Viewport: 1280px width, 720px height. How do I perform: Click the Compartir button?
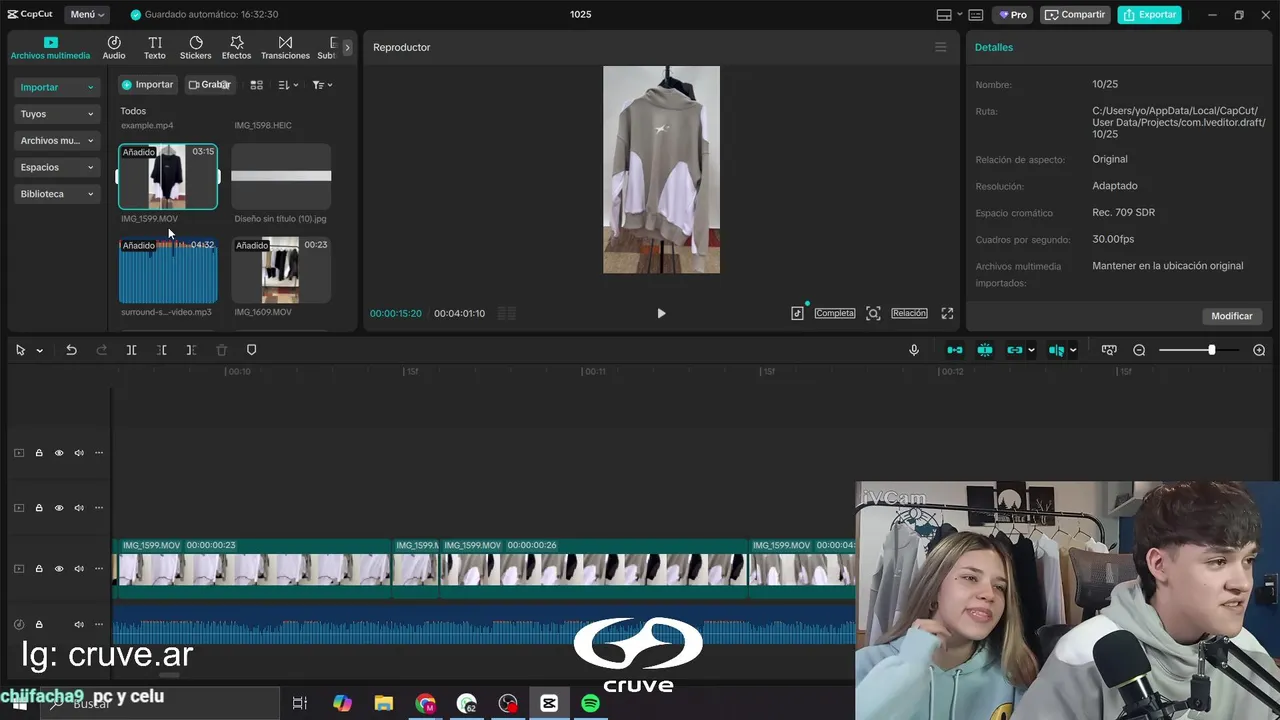[1075, 15]
